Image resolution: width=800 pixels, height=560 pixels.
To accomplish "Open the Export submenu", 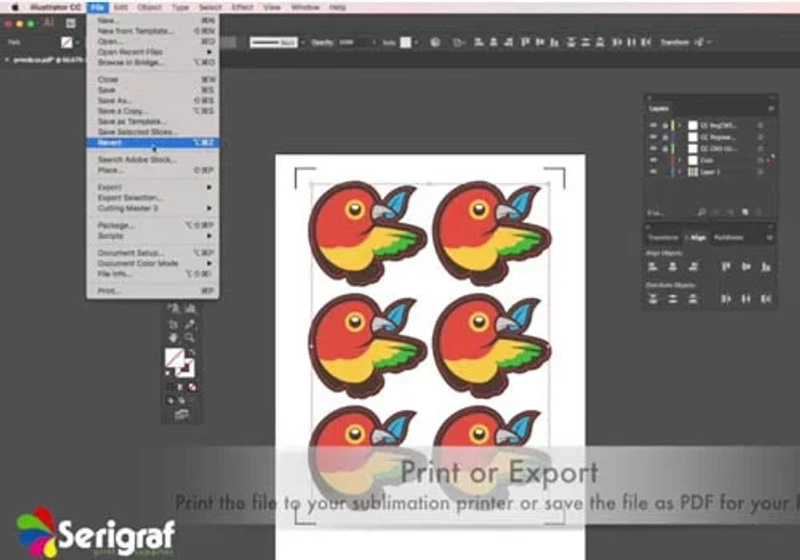I will [153, 187].
